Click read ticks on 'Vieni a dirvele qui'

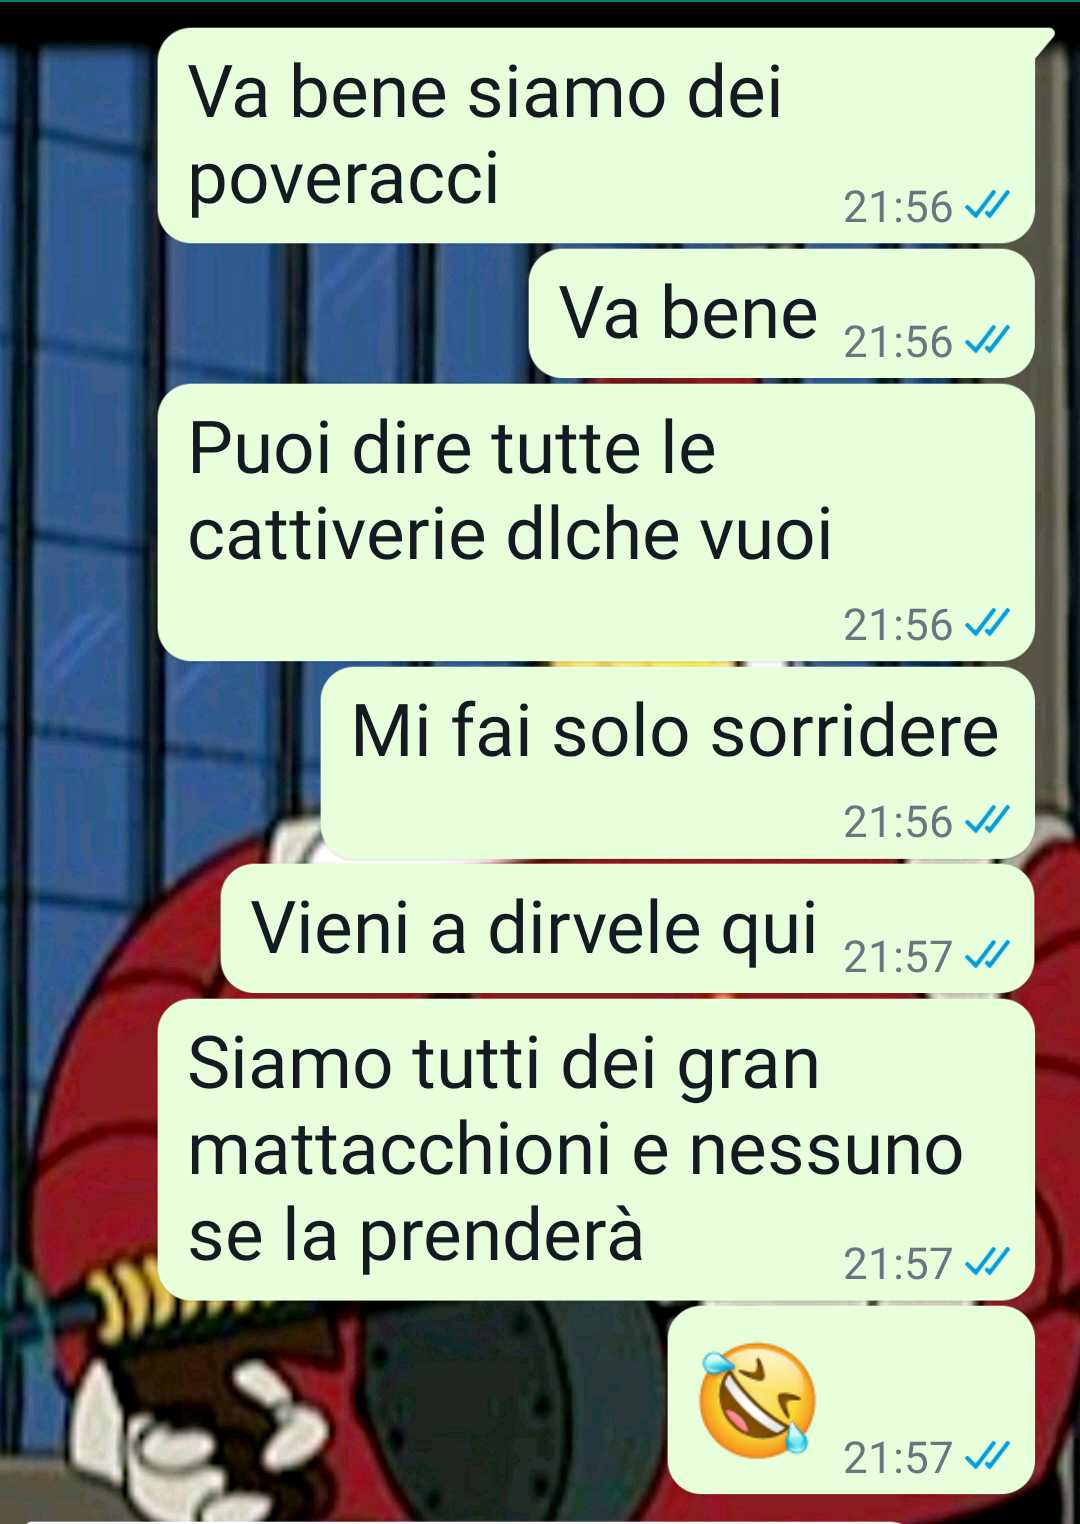point(987,955)
